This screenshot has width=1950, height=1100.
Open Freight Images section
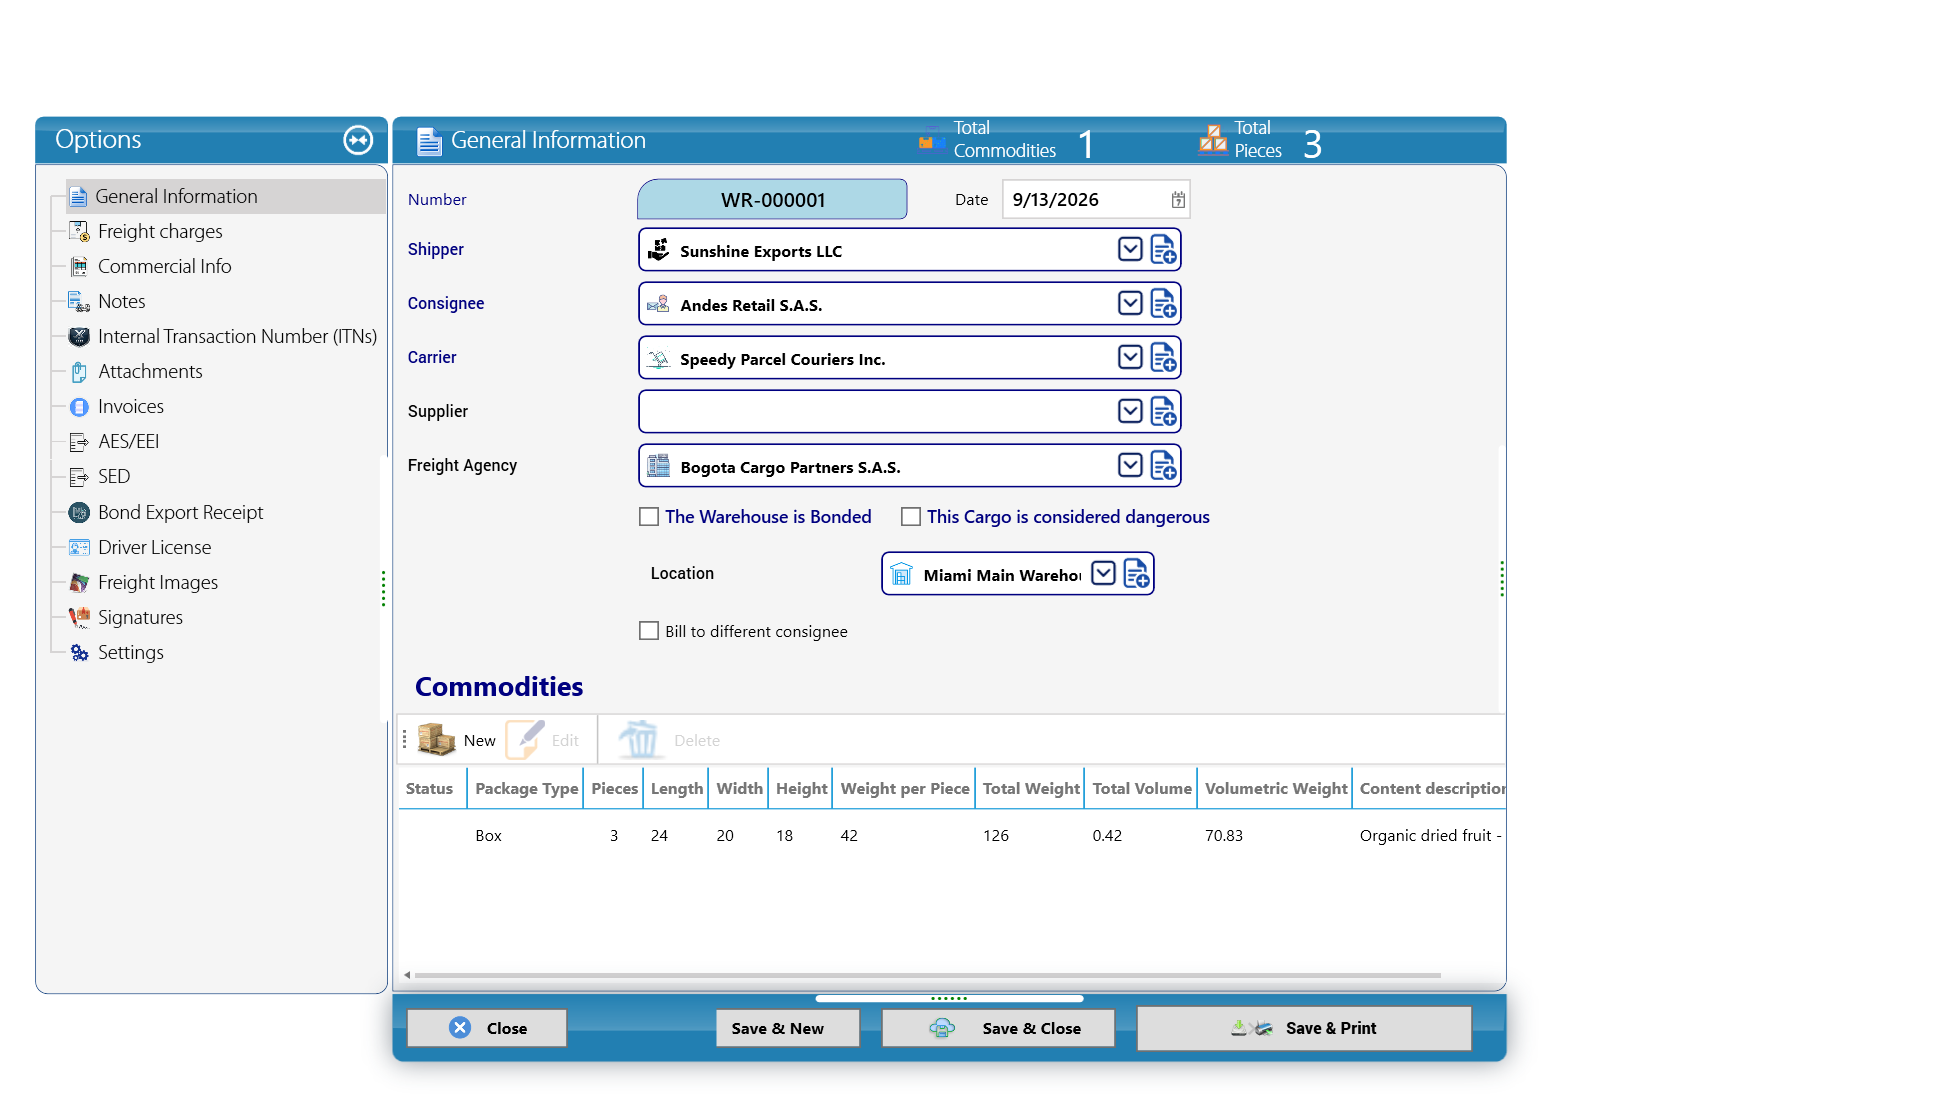click(157, 583)
